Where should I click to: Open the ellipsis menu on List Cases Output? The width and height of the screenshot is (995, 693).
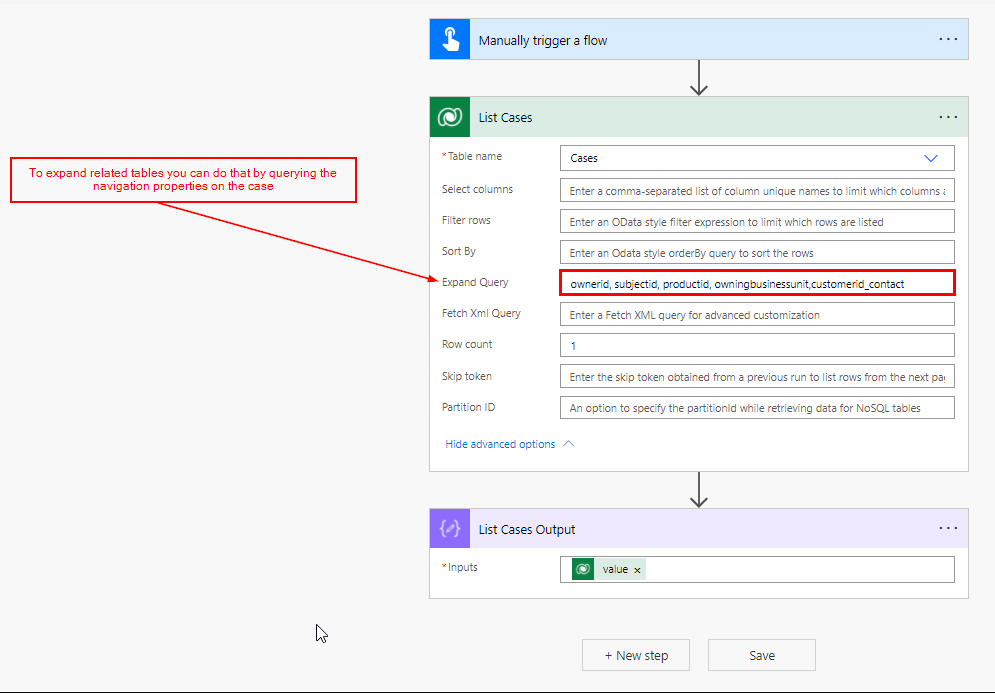pyautogui.click(x=947, y=528)
